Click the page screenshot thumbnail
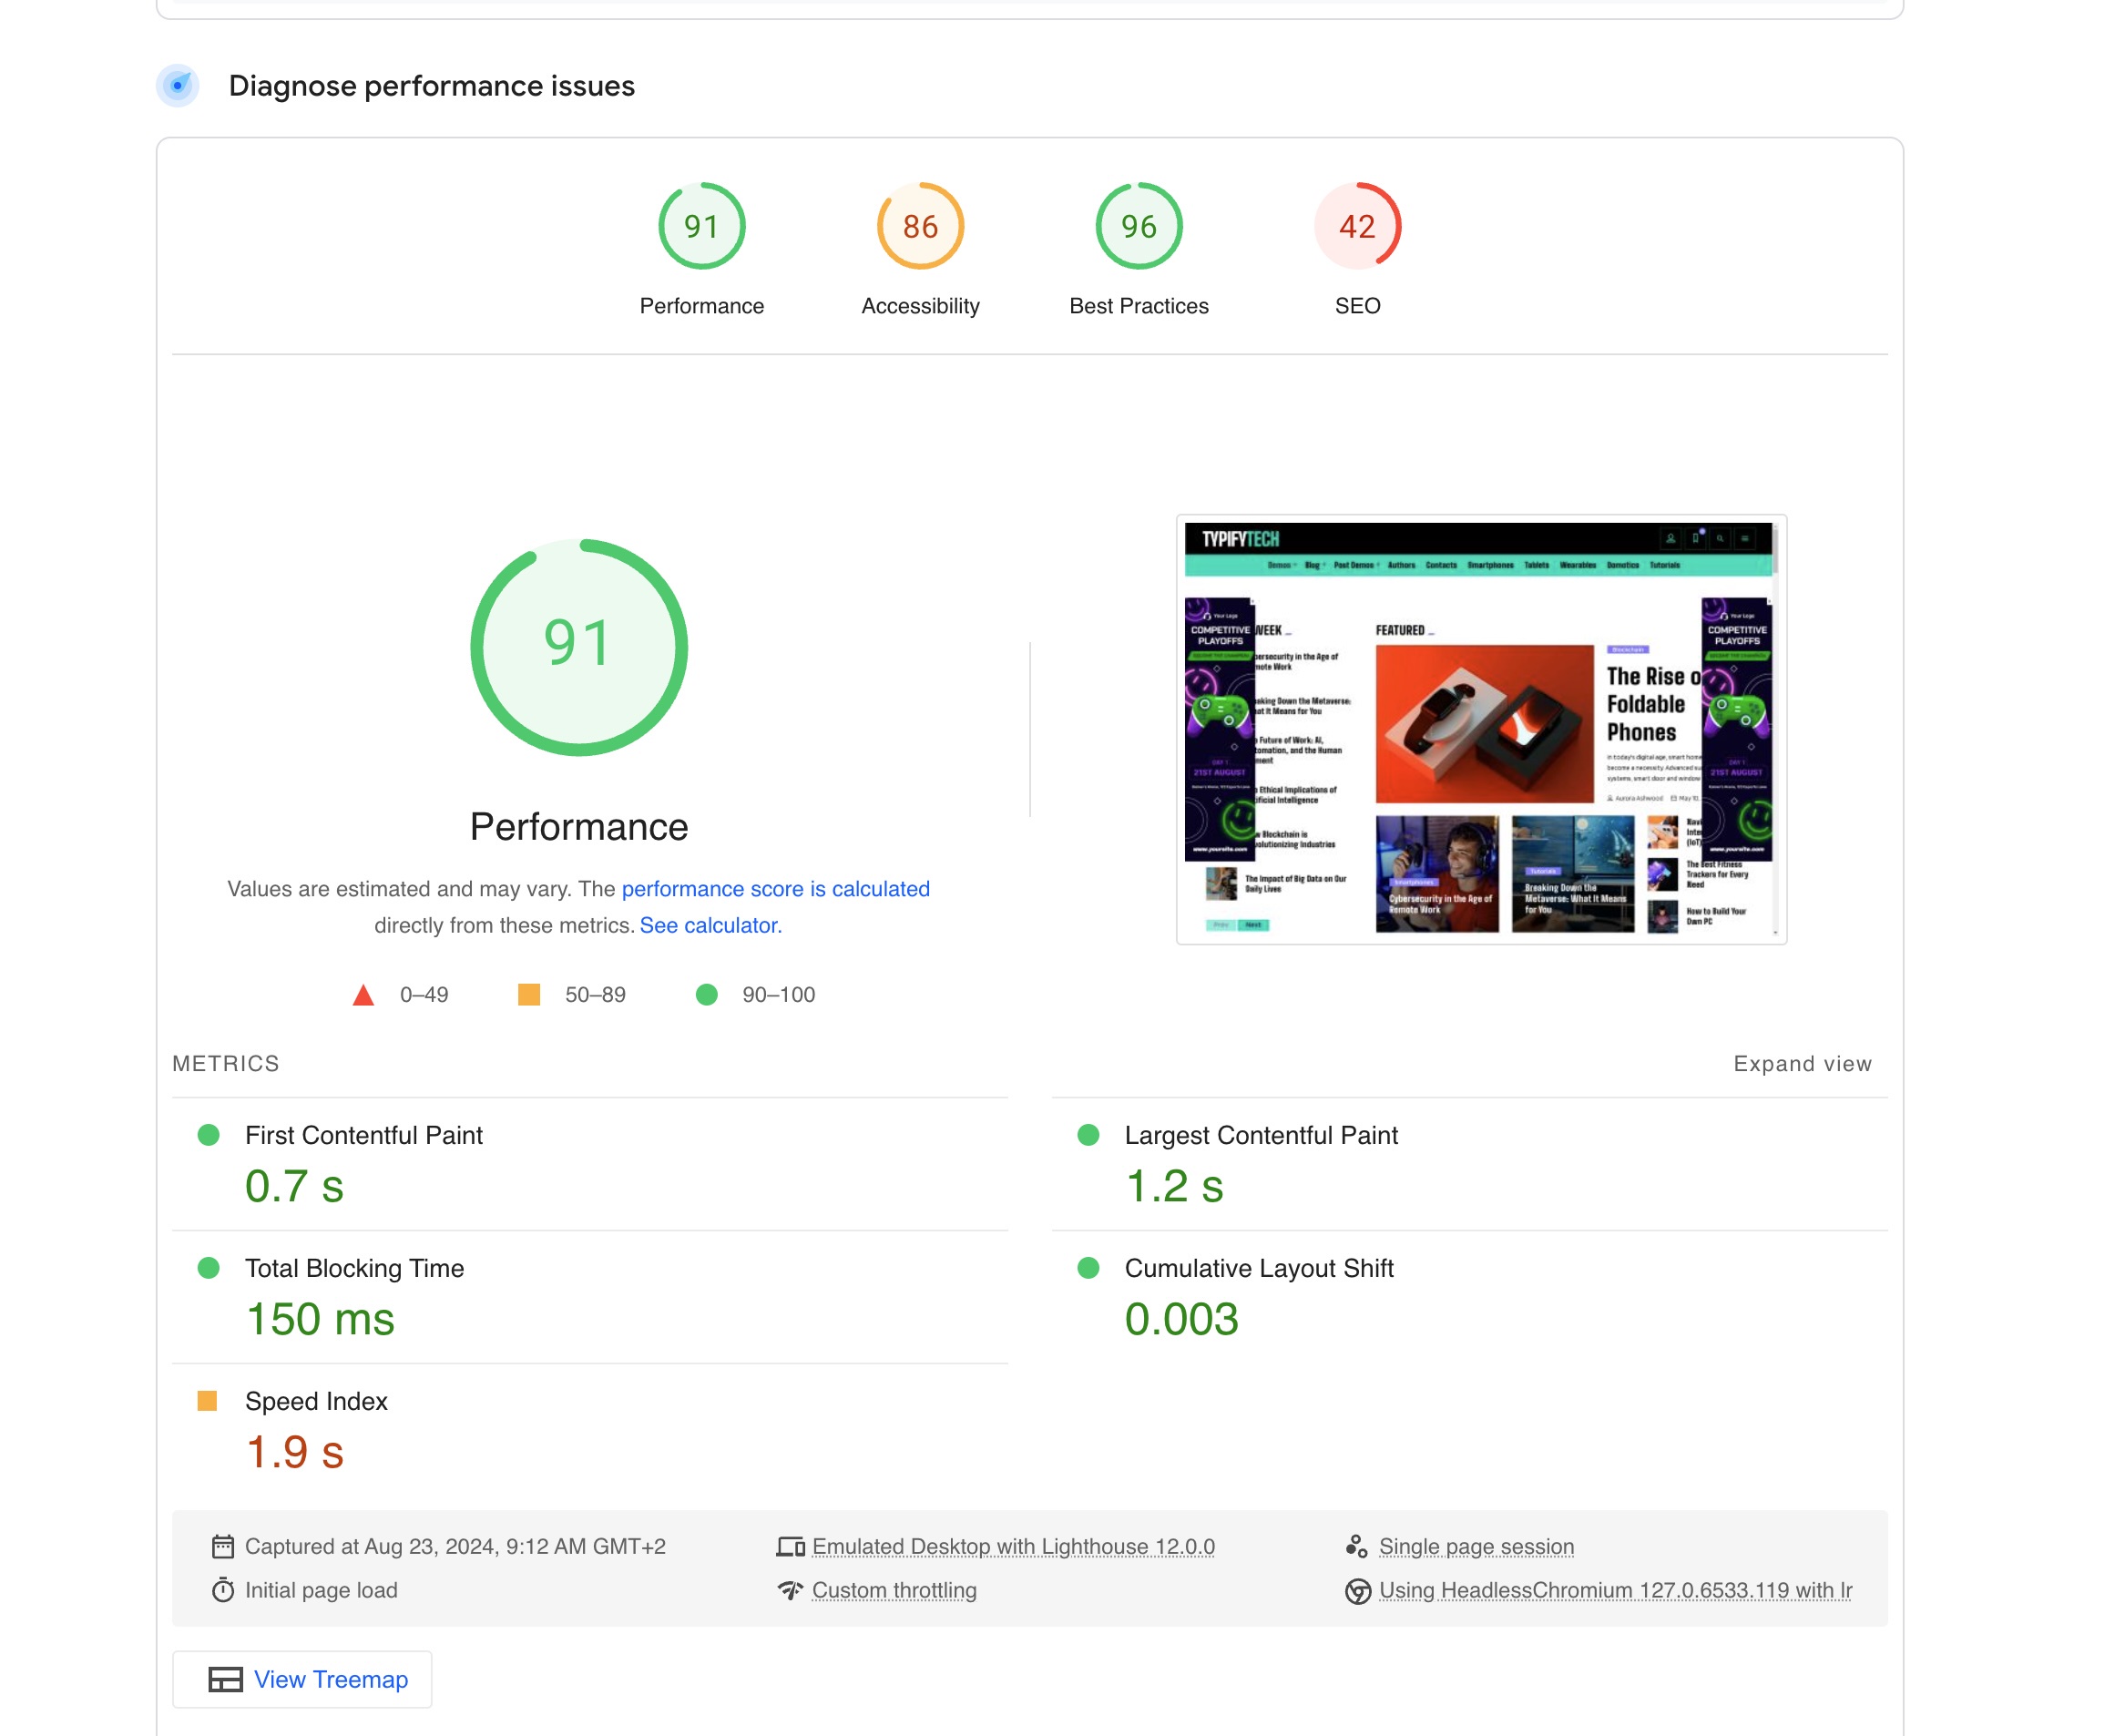 (x=1480, y=730)
